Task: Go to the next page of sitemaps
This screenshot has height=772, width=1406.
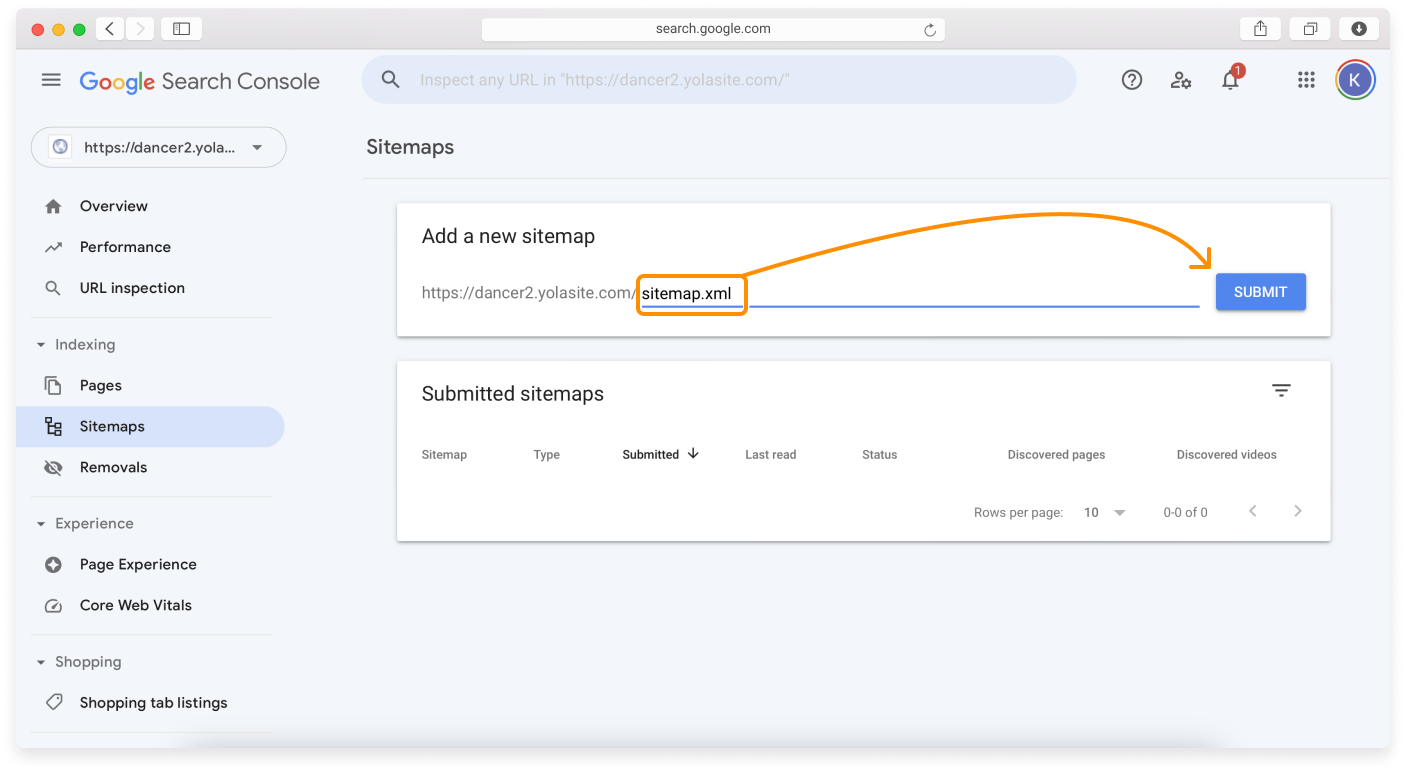Action: 1297,511
